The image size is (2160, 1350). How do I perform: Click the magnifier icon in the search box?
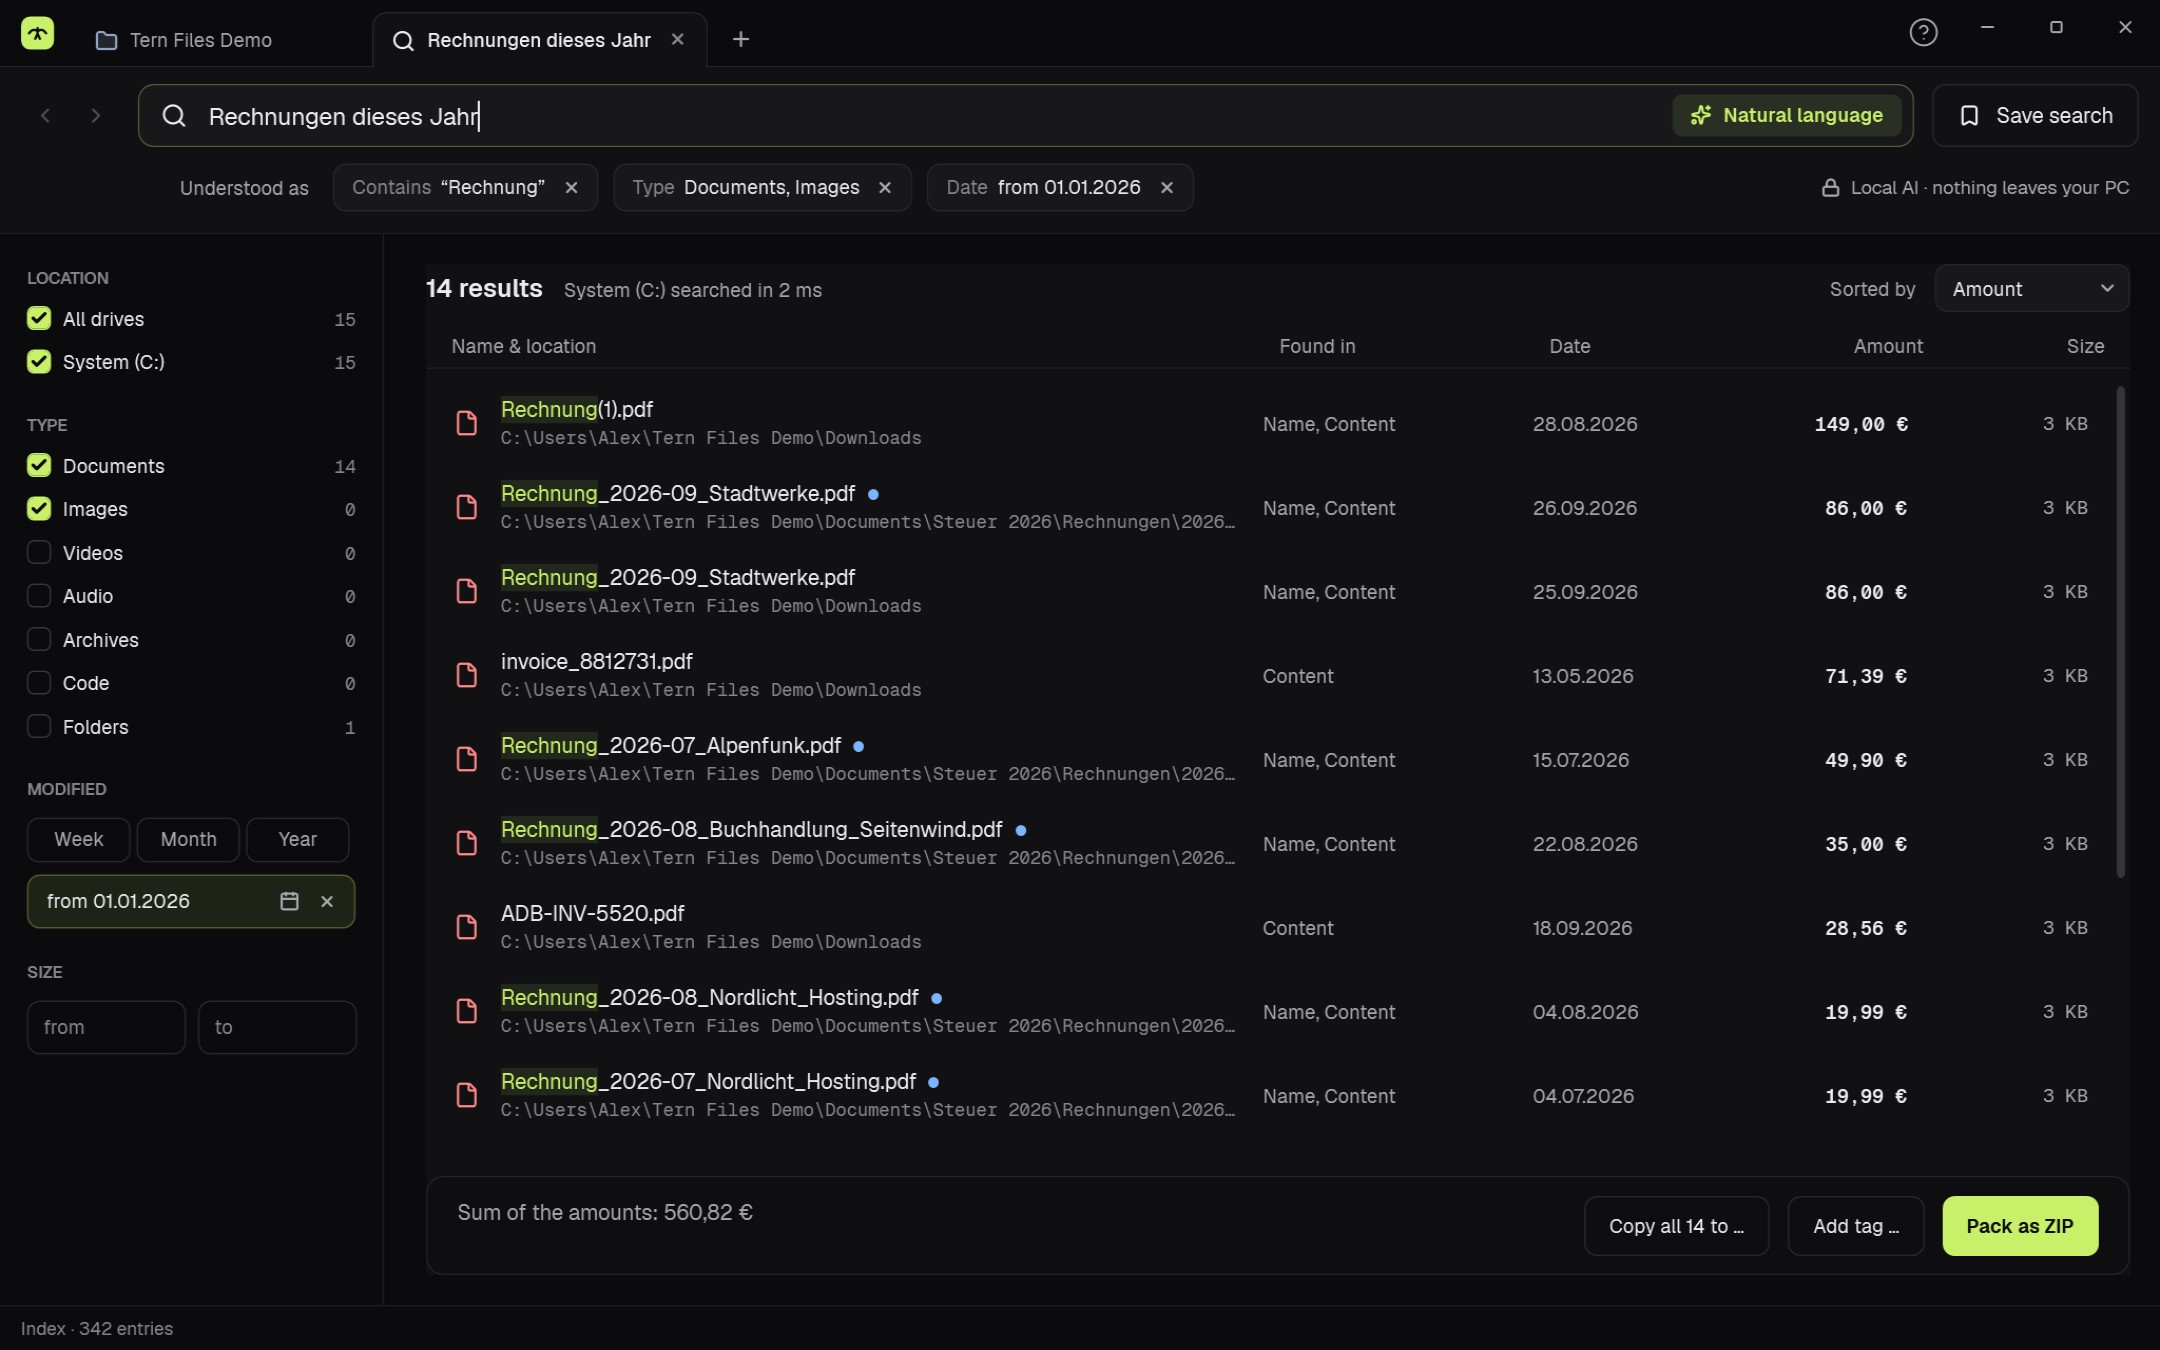(x=174, y=116)
